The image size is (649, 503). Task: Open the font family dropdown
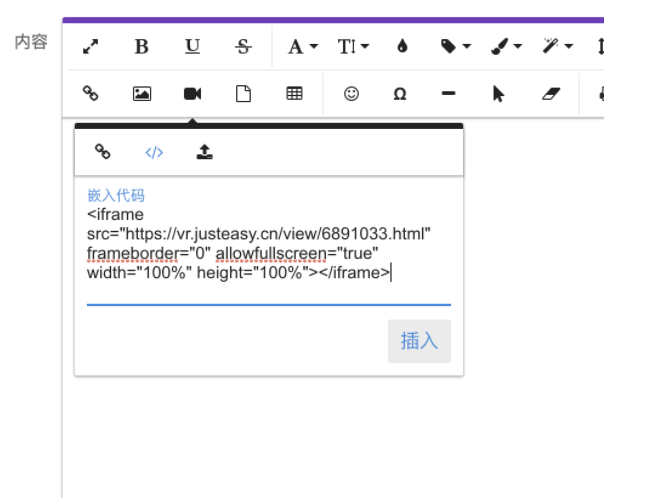tap(302, 46)
